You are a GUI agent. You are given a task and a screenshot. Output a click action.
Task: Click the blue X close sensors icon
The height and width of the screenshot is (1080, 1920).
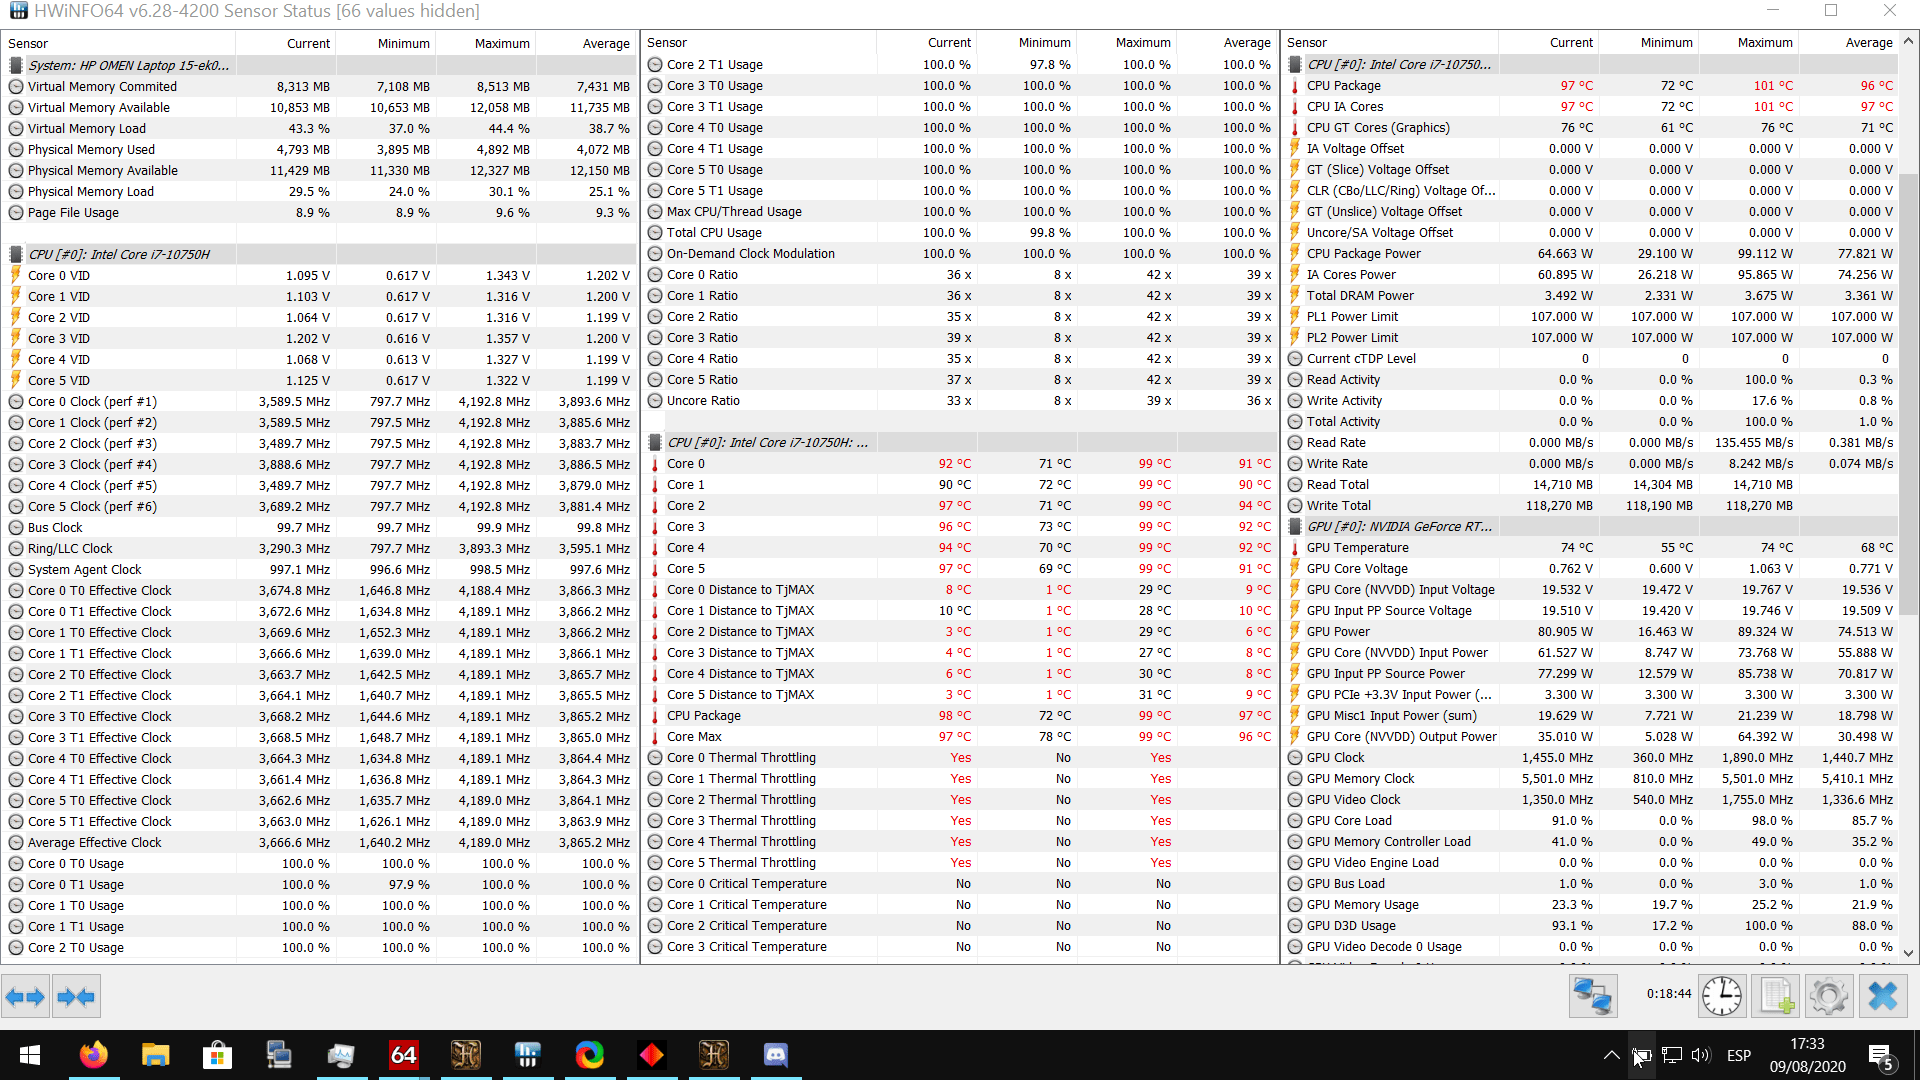[1882, 997]
